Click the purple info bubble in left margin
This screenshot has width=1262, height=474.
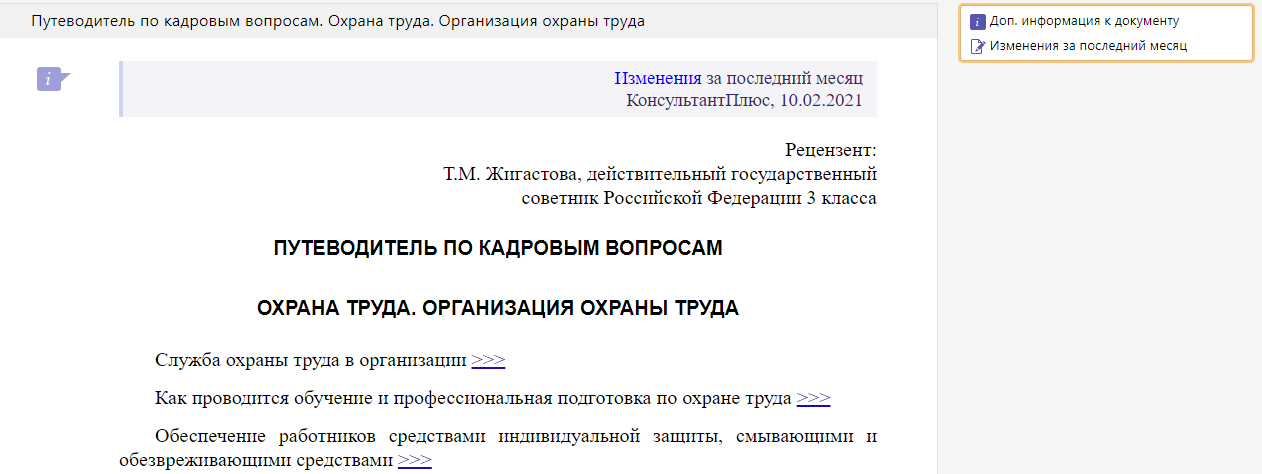click(x=51, y=79)
